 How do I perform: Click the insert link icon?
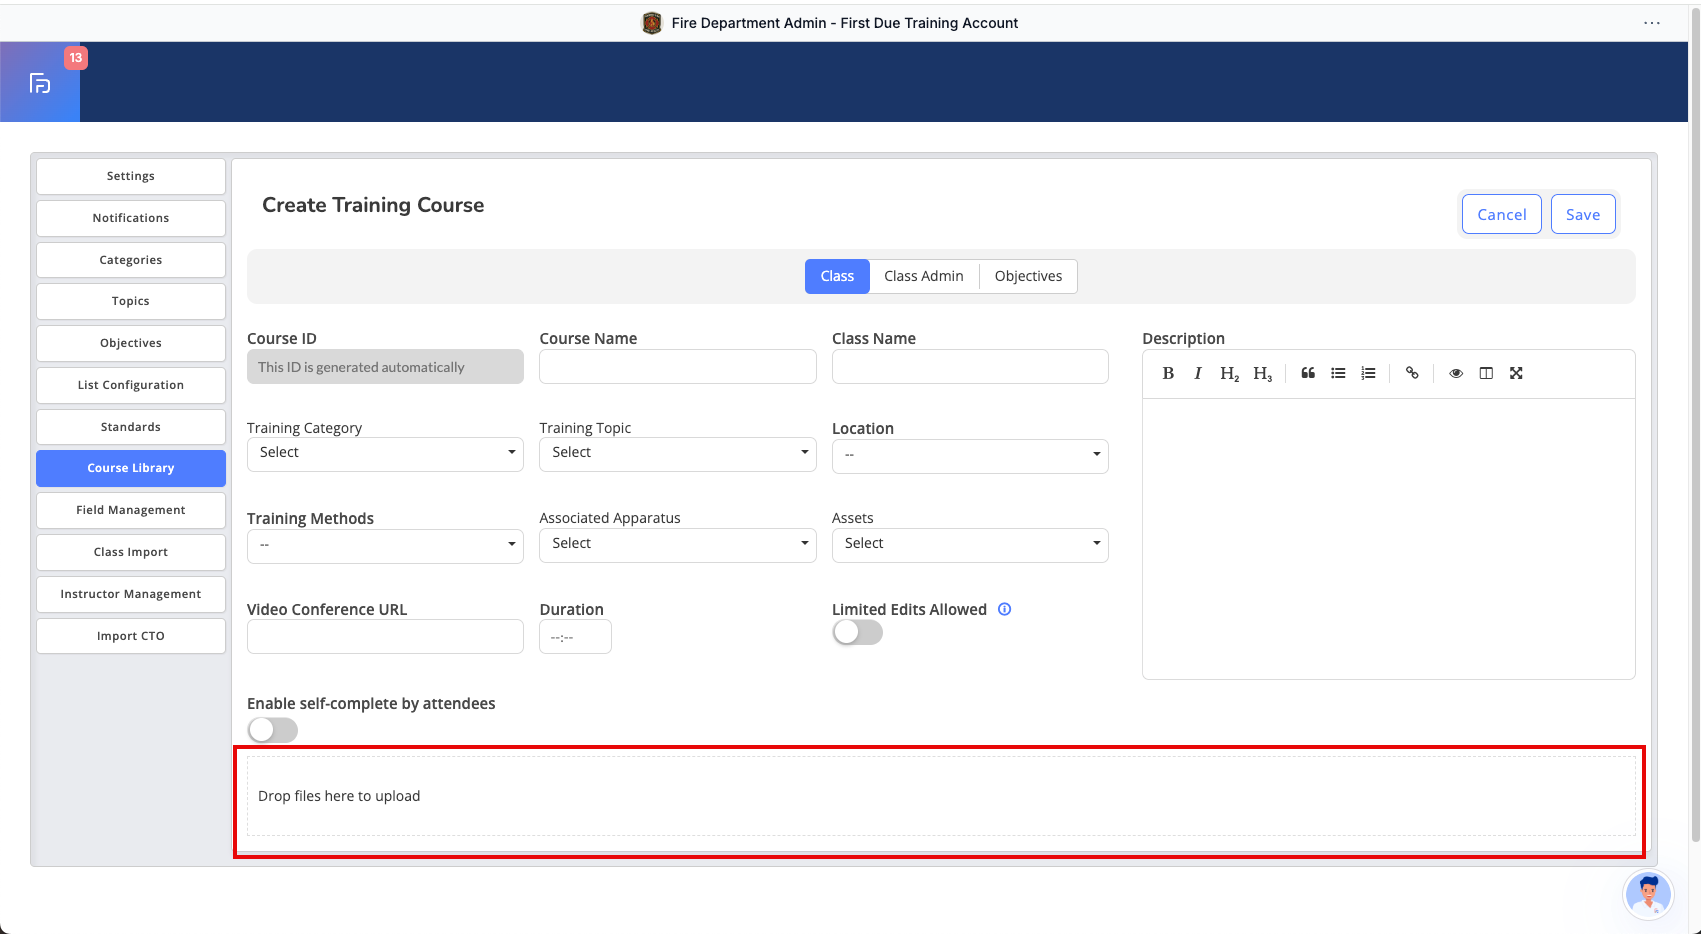pyautogui.click(x=1412, y=373)
